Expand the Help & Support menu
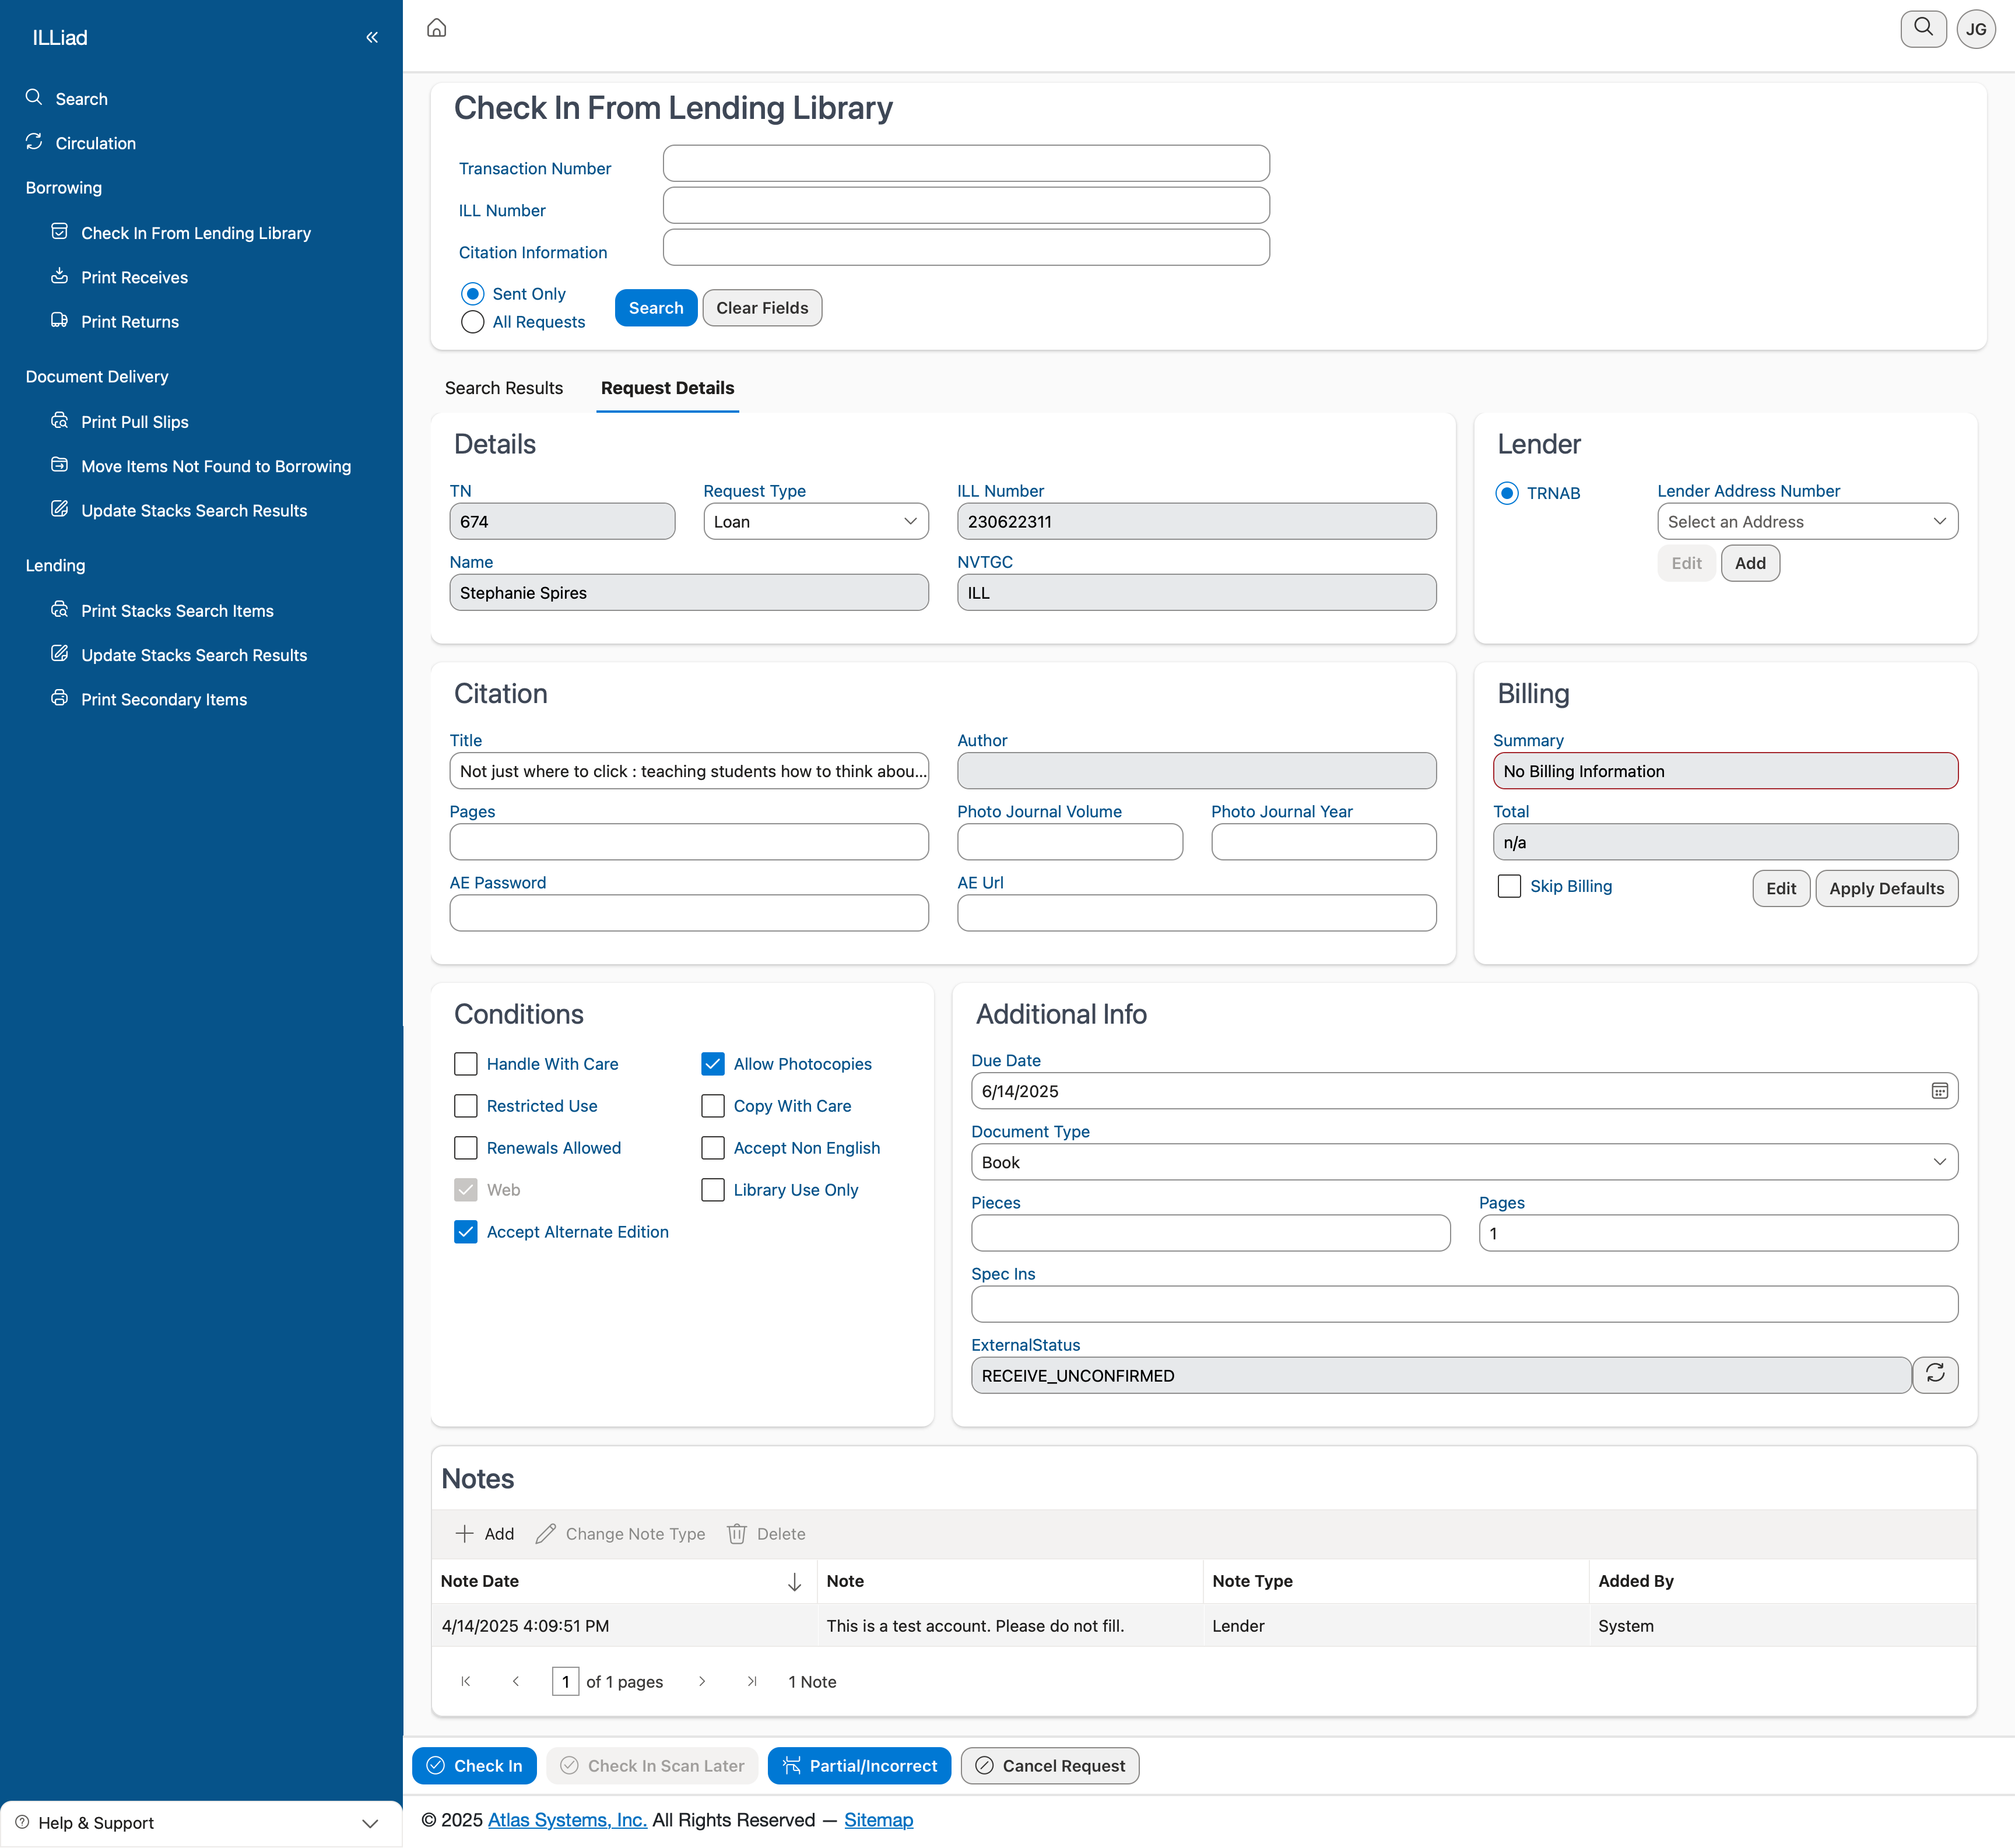The height and width of the screenshot is (1848, 2015). pyautogui.click(x=200, y=1822)
